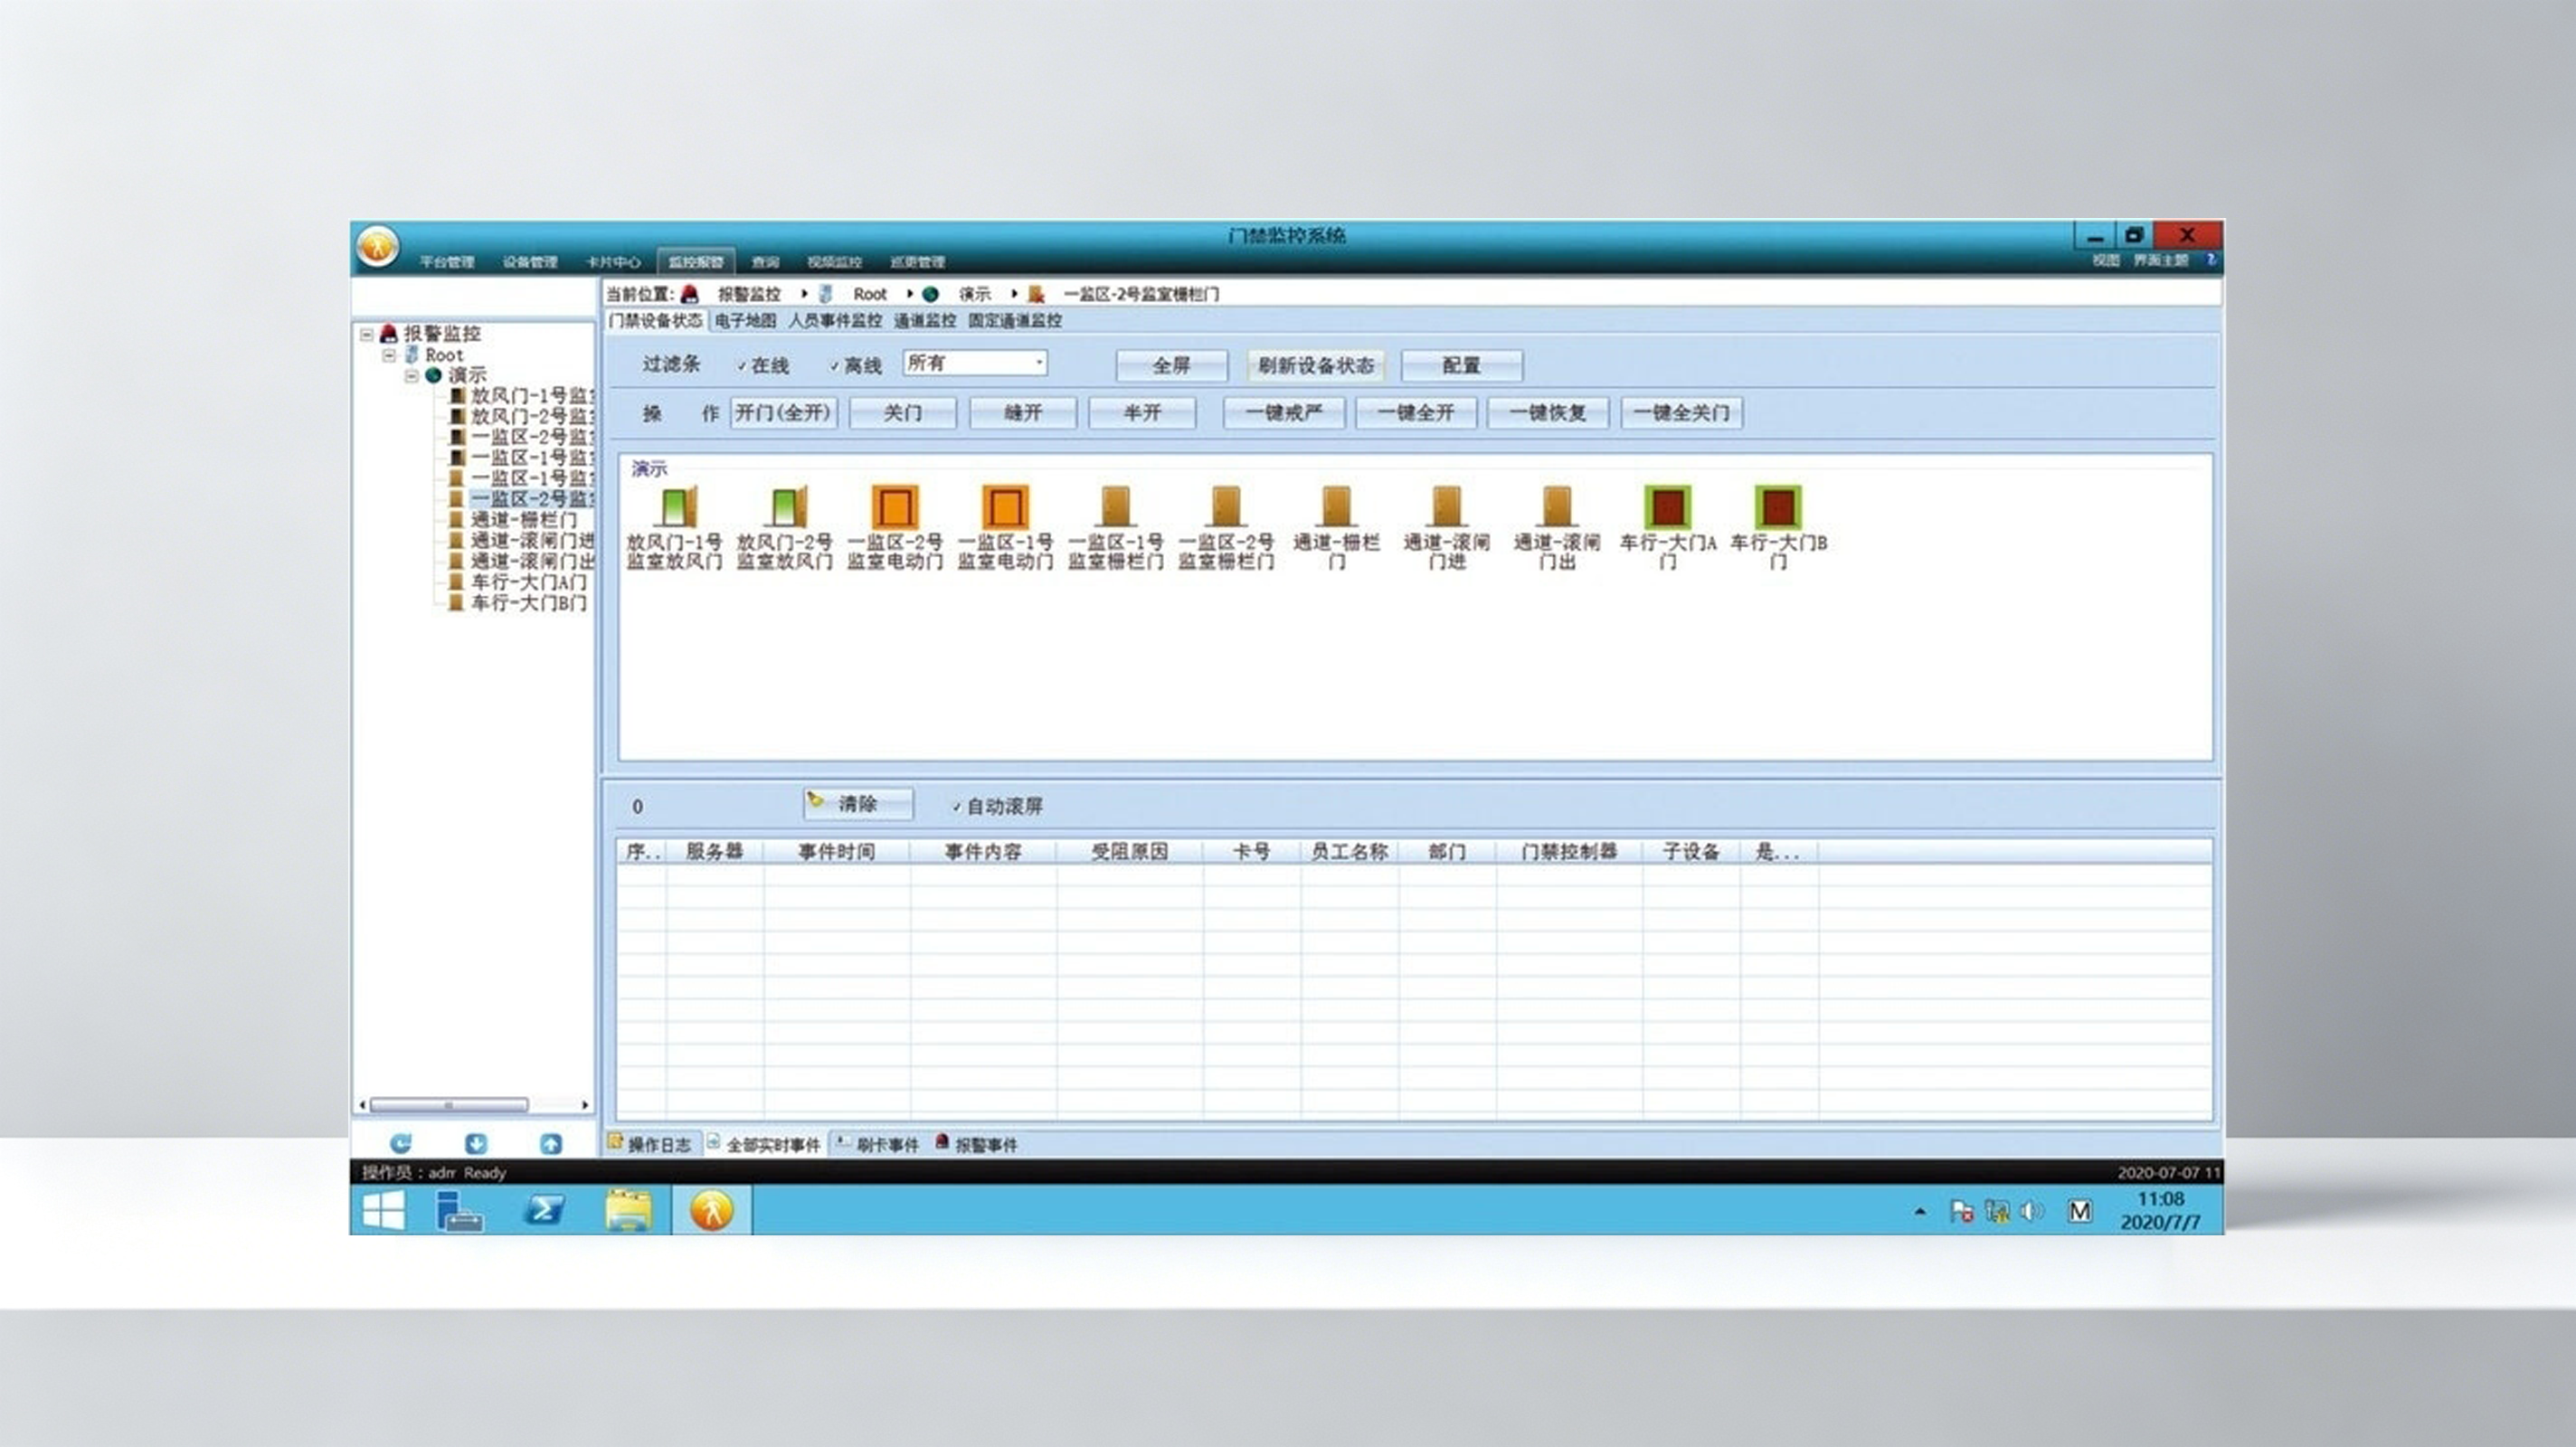The image size is (2576, 1447).
Task: Switch to the 人员事件监控 tab
Action: (835, 321)
